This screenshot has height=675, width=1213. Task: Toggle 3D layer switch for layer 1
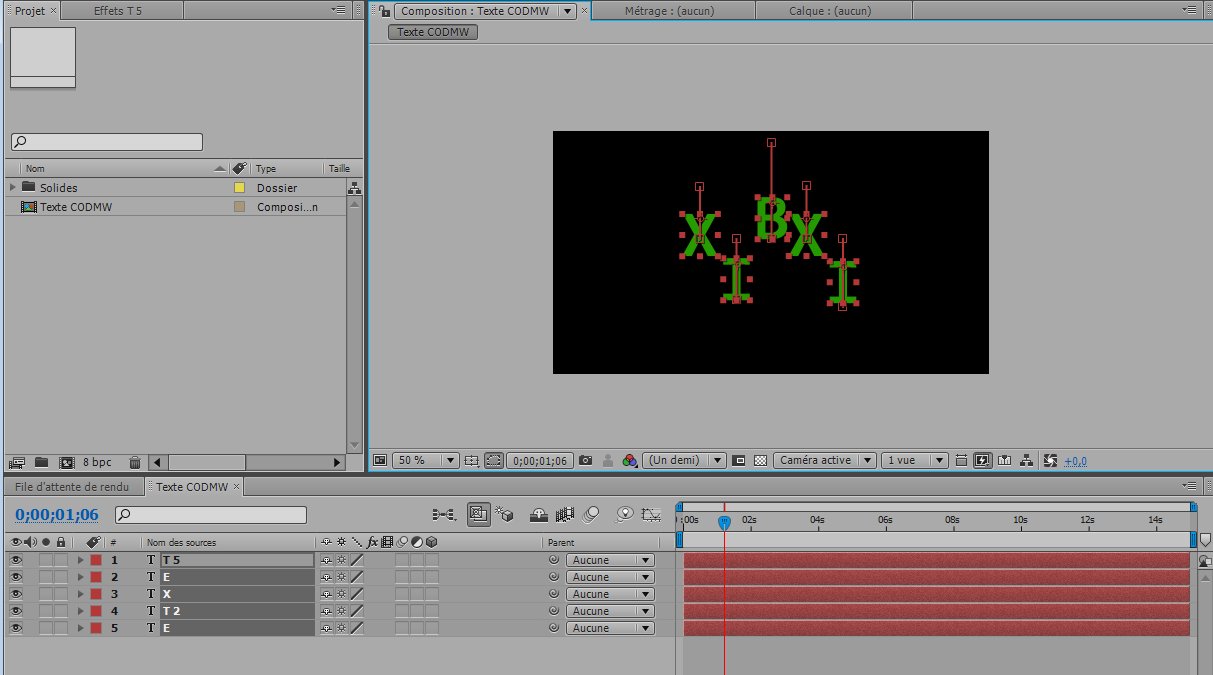(x=432, y=560)
